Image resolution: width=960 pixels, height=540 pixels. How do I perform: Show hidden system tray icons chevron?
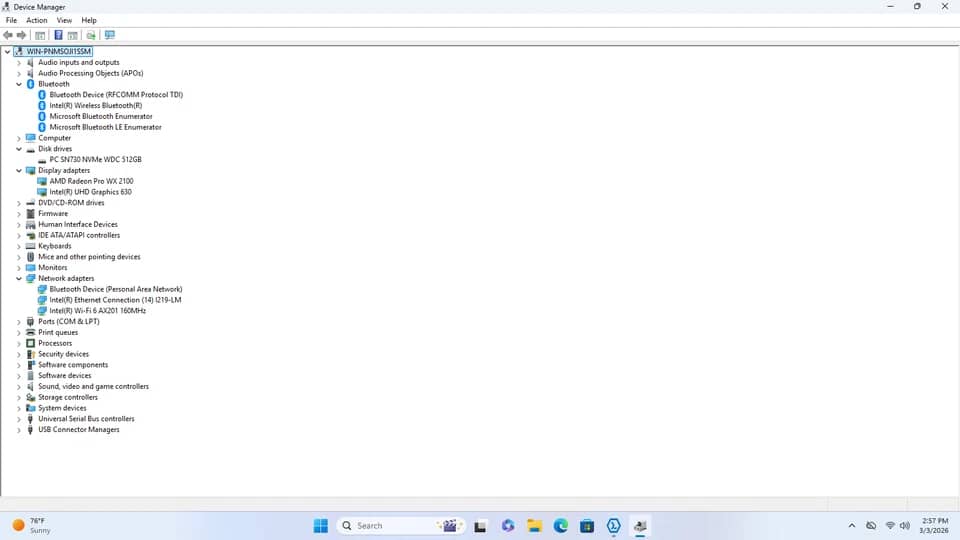(852, 526)
